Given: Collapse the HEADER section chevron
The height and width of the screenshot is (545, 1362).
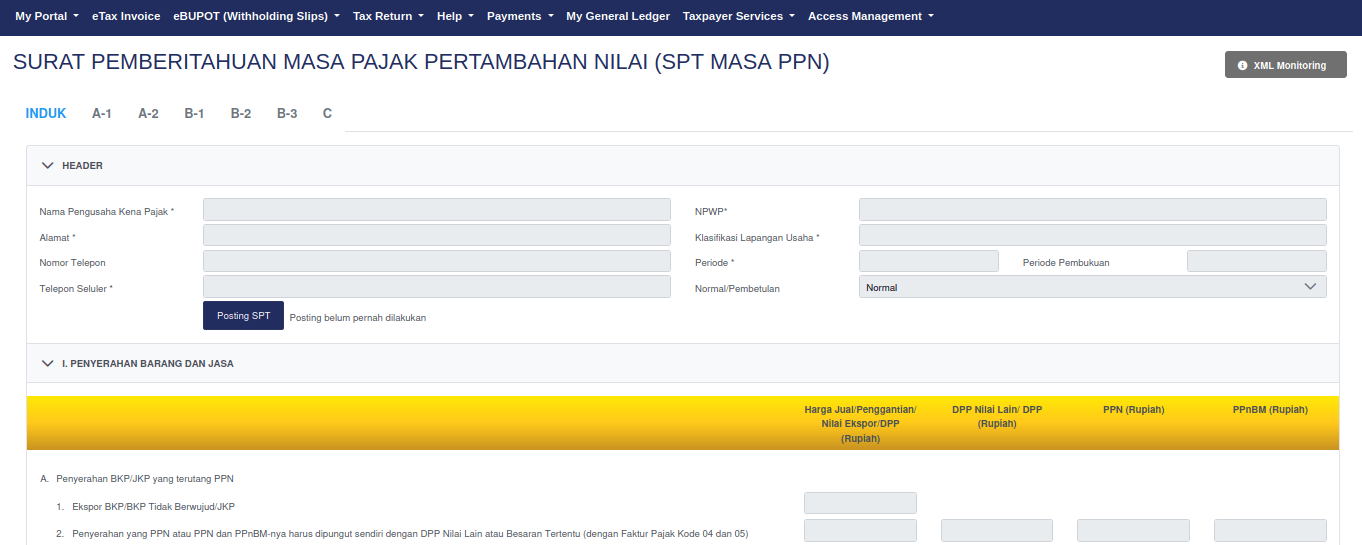Looking at the screenshot, I should click(x=47, y=166).
